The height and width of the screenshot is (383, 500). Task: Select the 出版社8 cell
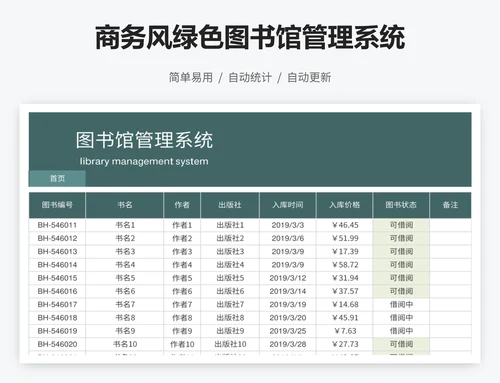tap(230, 318)
